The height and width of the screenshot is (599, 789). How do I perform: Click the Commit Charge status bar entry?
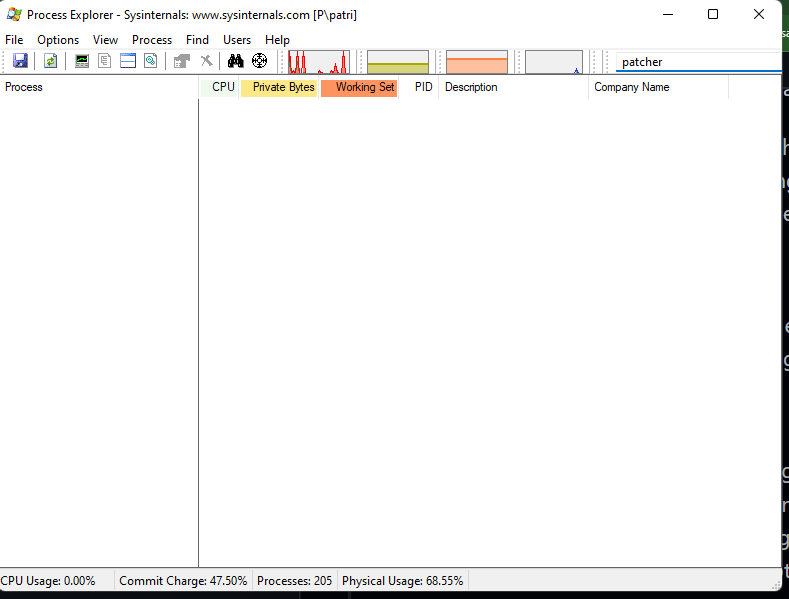tap(183, 581)
